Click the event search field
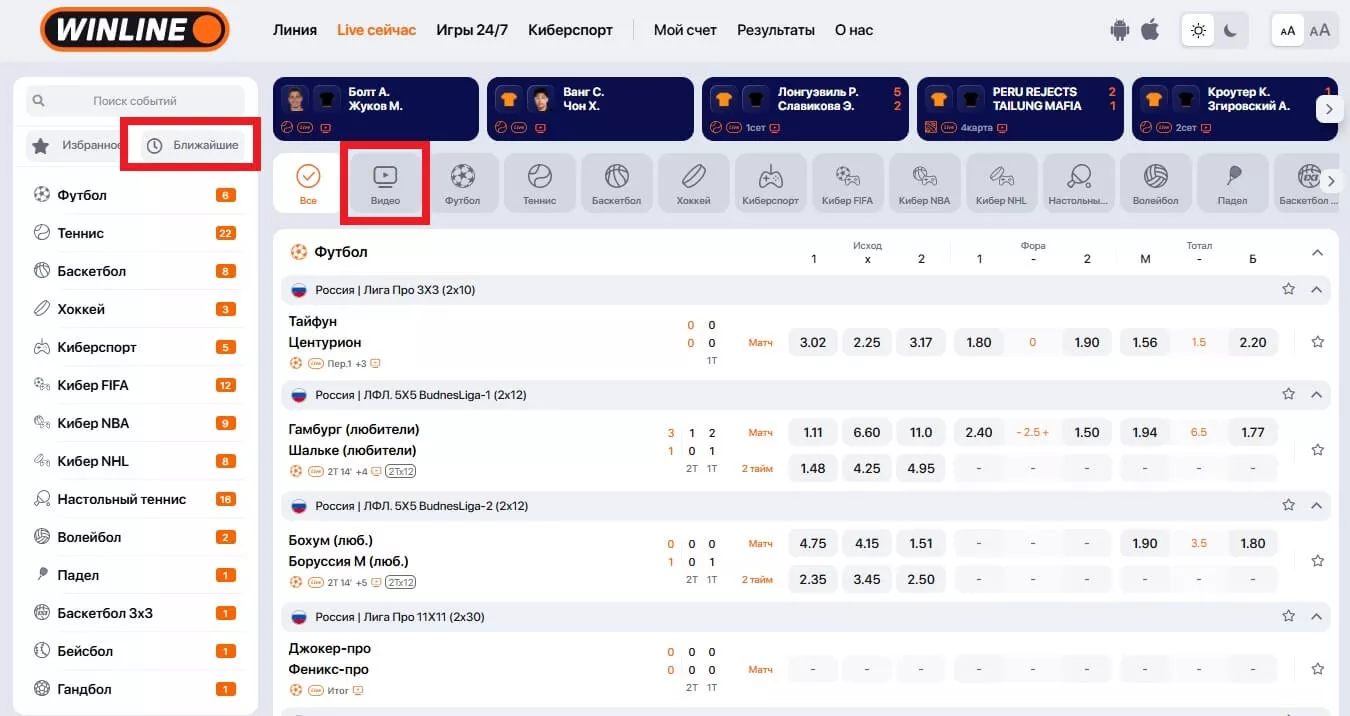 pos(135,101)
